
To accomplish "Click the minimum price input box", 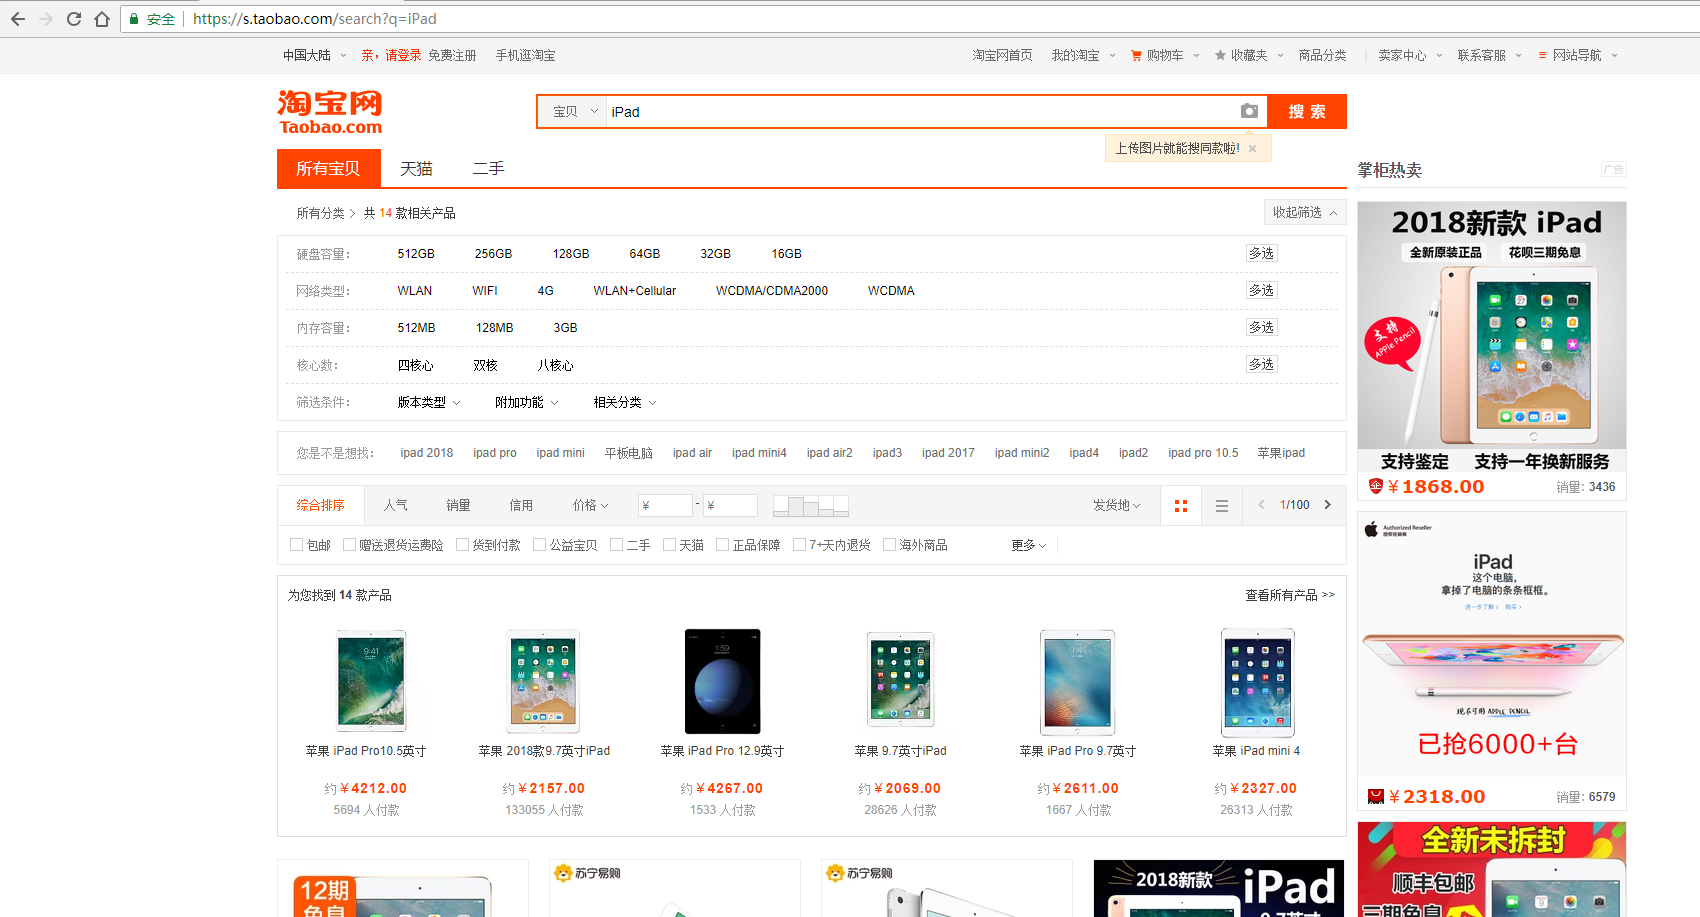I will (665, 505).
